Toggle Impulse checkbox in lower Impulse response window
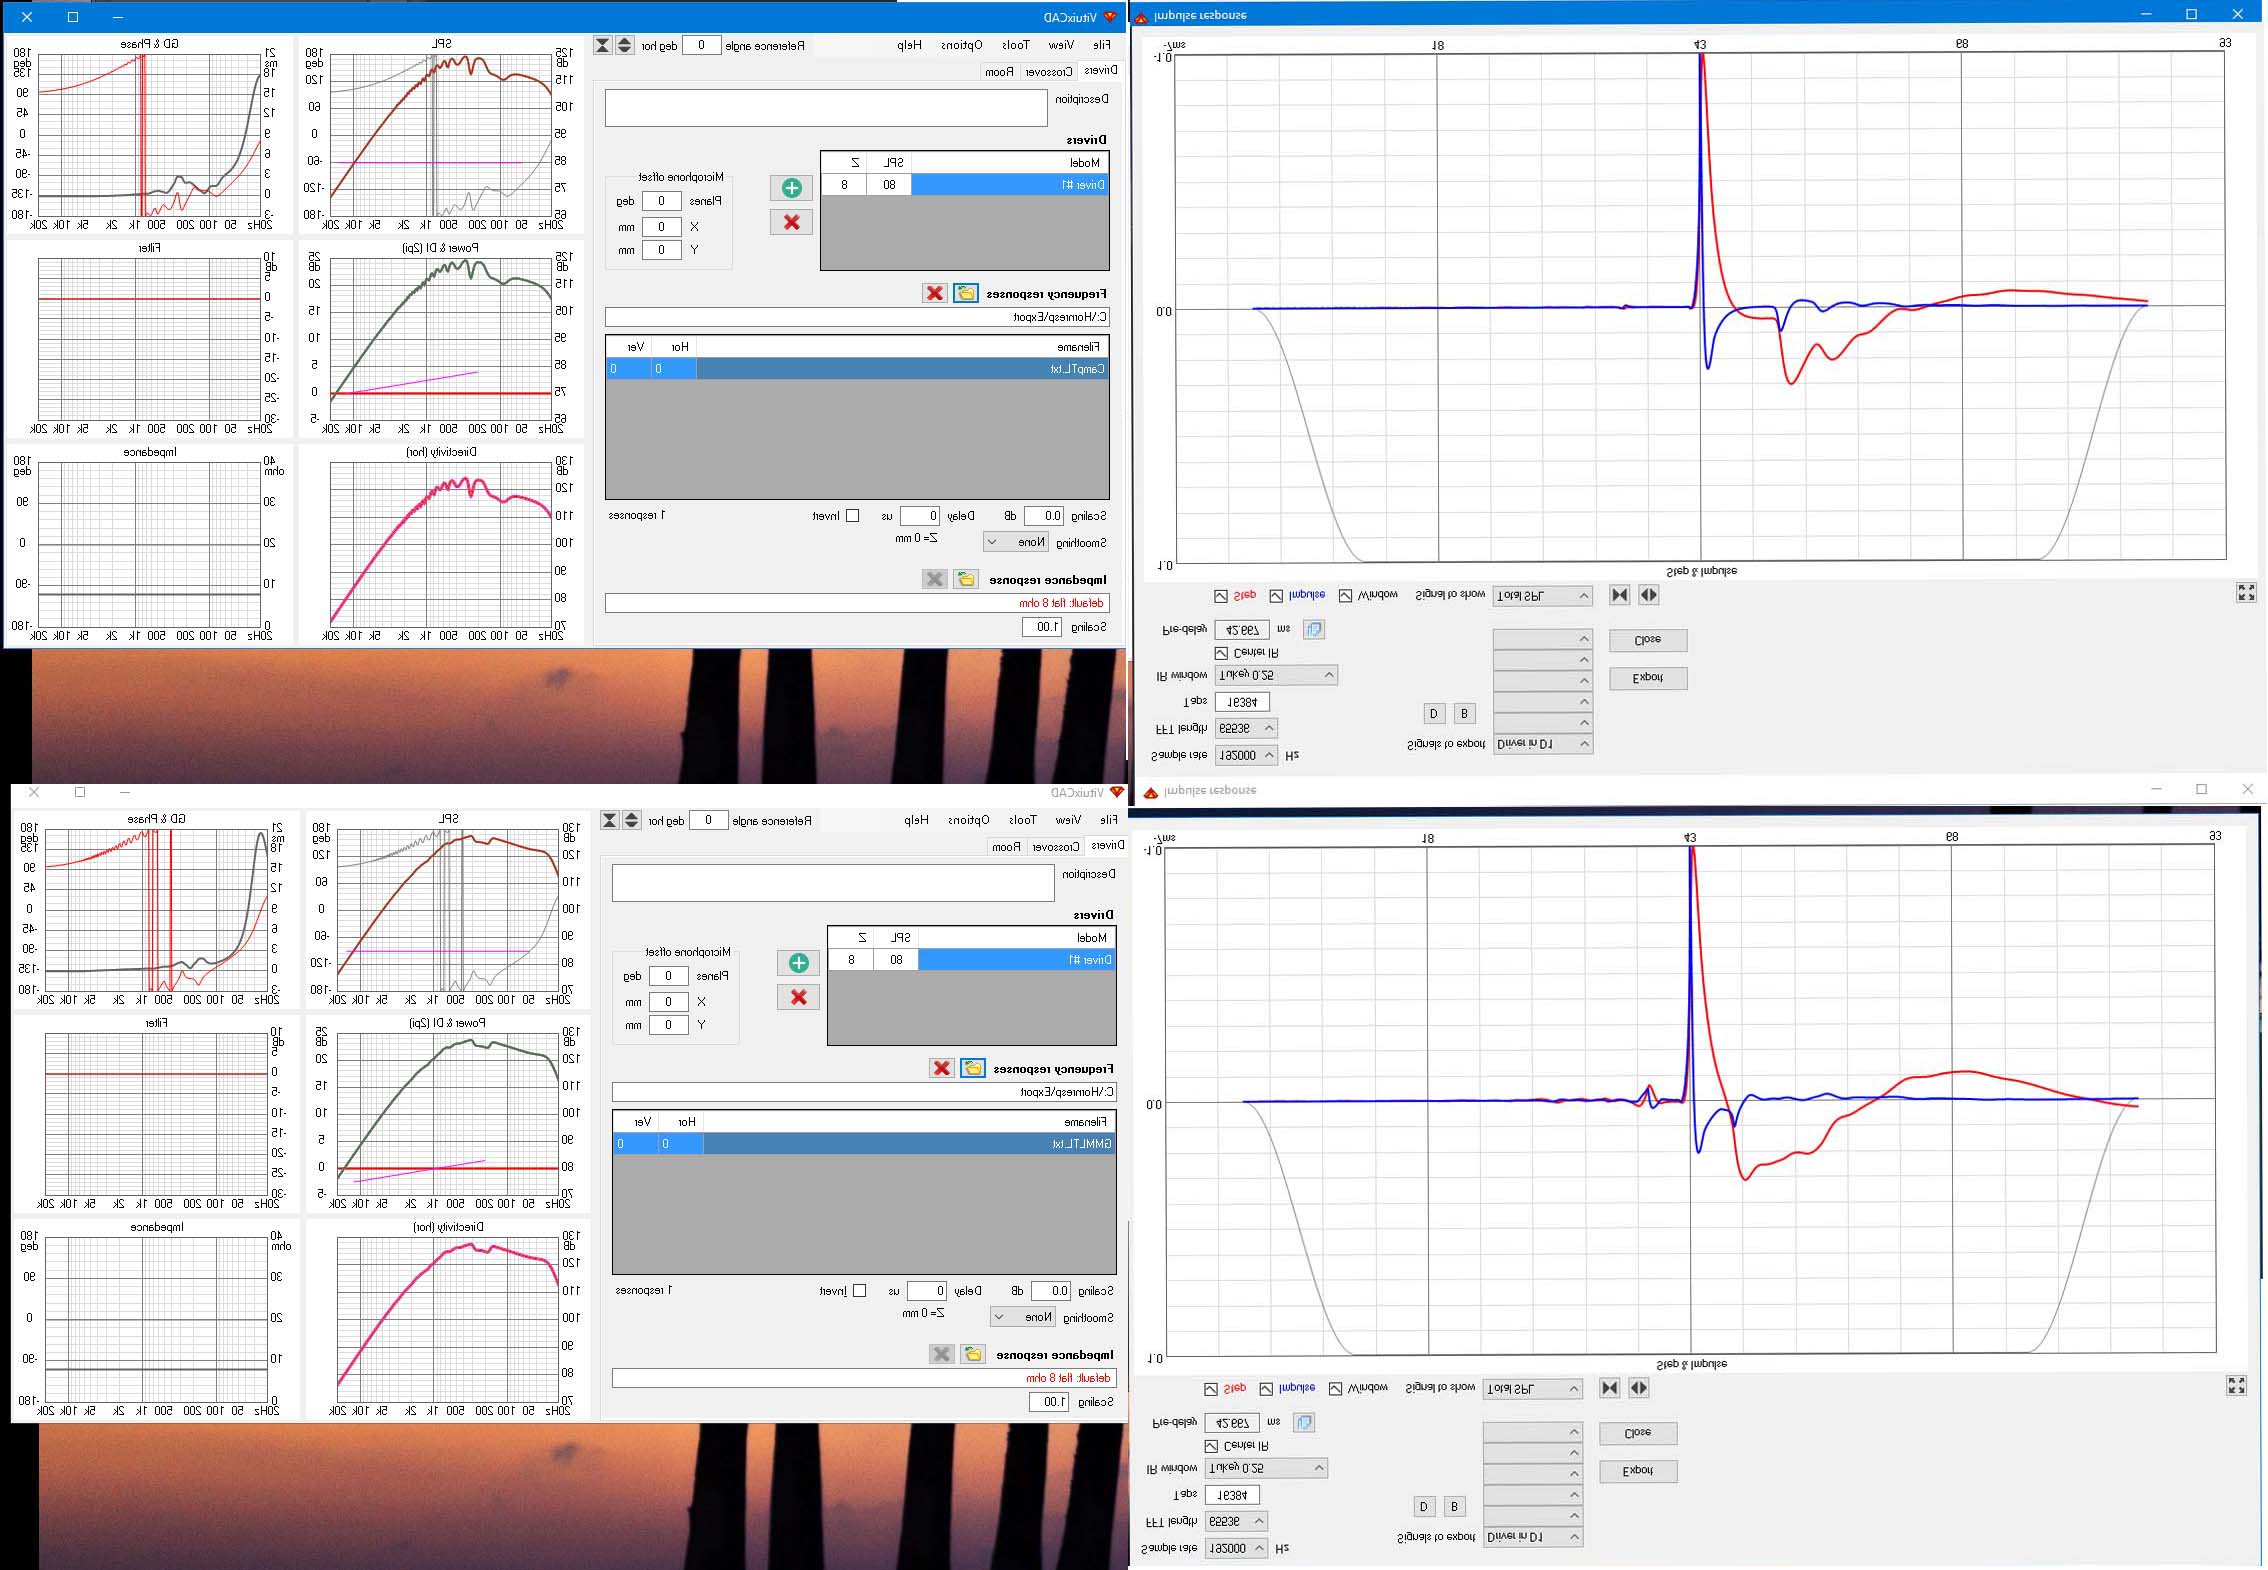 pos(1266,1389)
